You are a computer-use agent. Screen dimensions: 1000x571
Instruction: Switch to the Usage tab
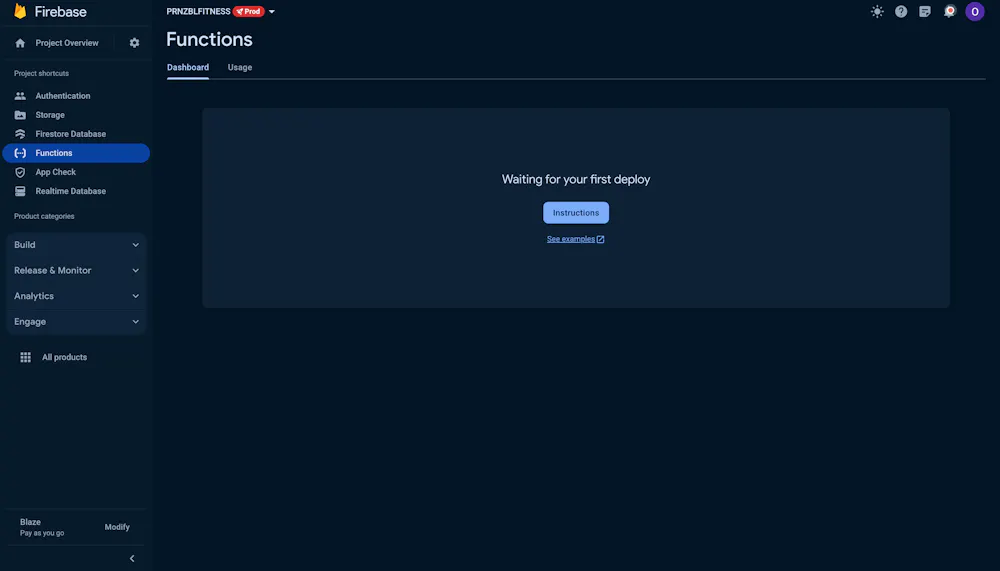coord(240,67)
